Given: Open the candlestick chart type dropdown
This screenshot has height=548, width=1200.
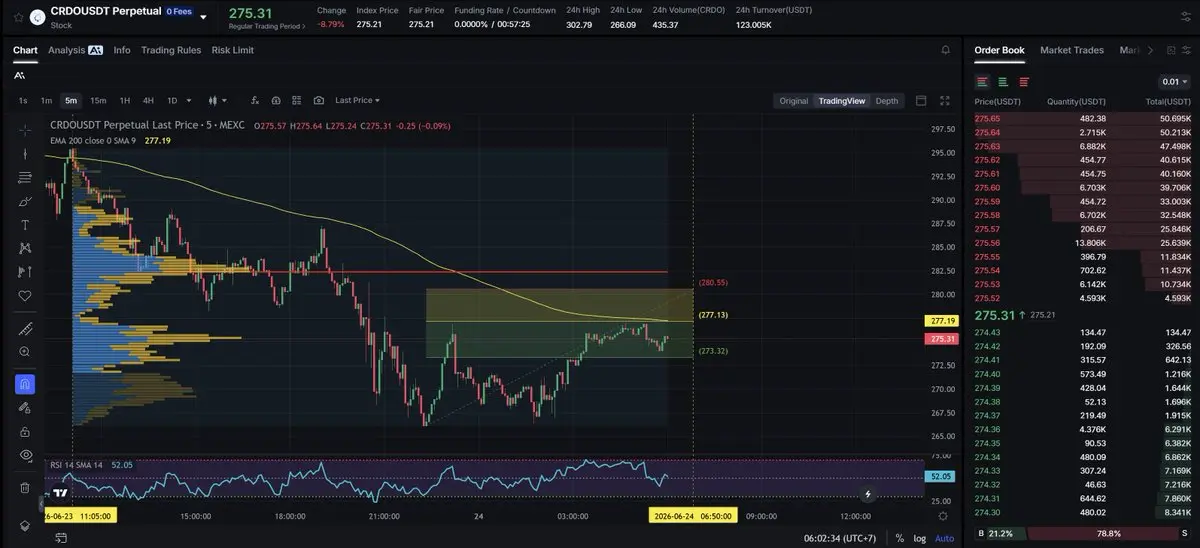Looking at the screenshot, I should pyautogui.click(x=217, y=100).
